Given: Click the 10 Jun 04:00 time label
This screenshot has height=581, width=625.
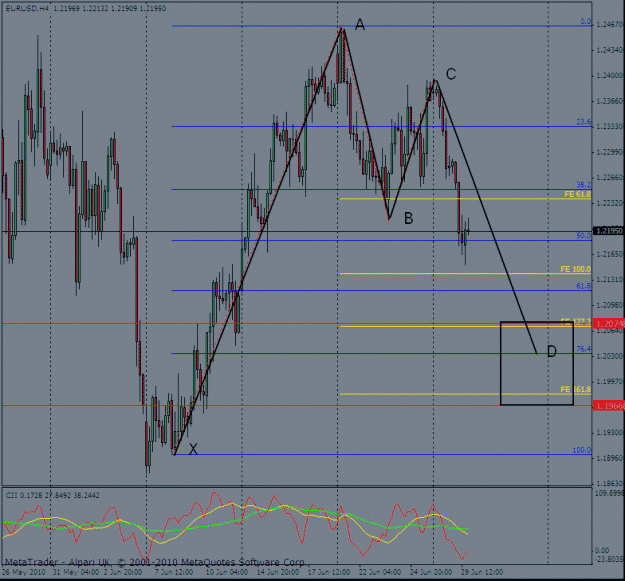Looking at the screenshot, I should pyautogui.click(x=226, y=572).
